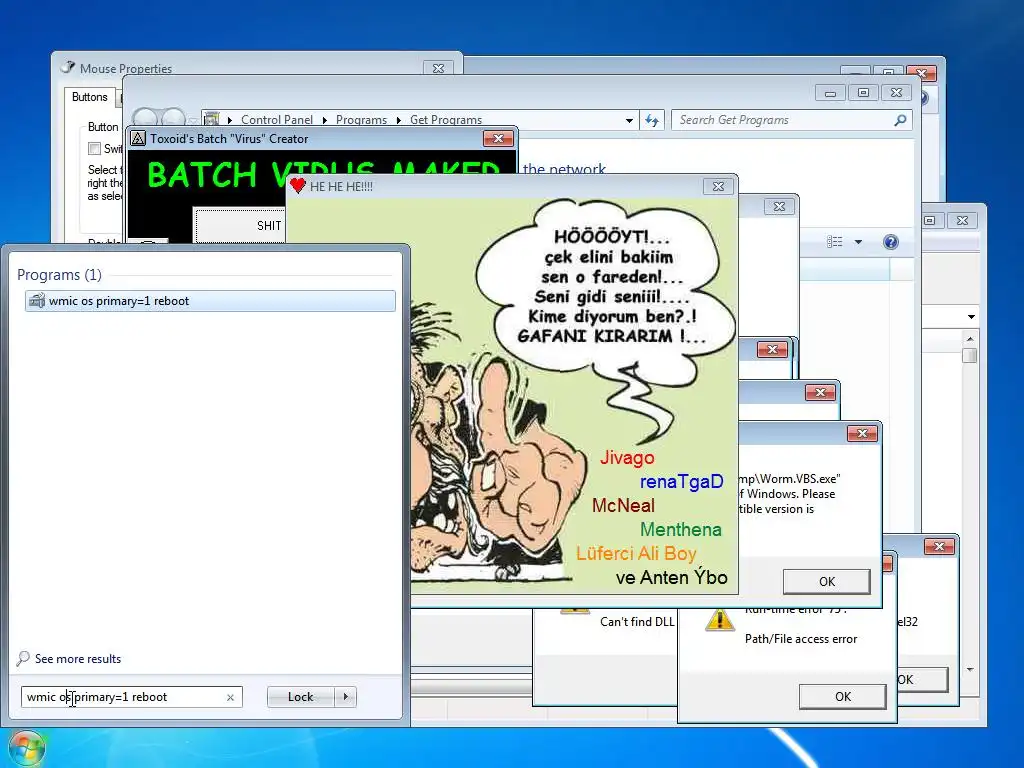Open the blue Help icon in Explorer toolbar
Viewport: 1024px width, 768px height.
click(x=891, y=242)
